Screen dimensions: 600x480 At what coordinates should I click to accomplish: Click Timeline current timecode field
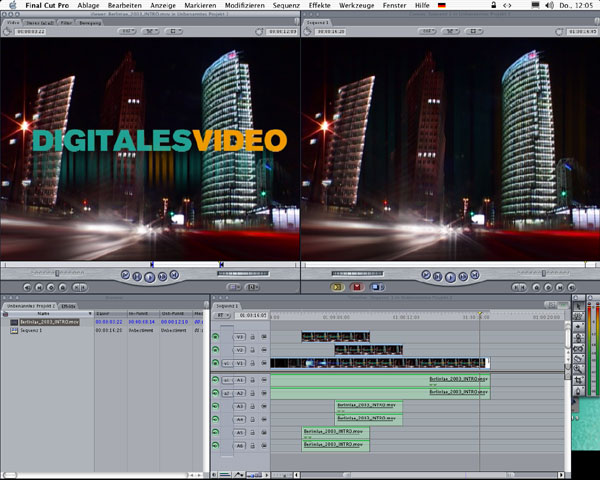tap(251, 315)
